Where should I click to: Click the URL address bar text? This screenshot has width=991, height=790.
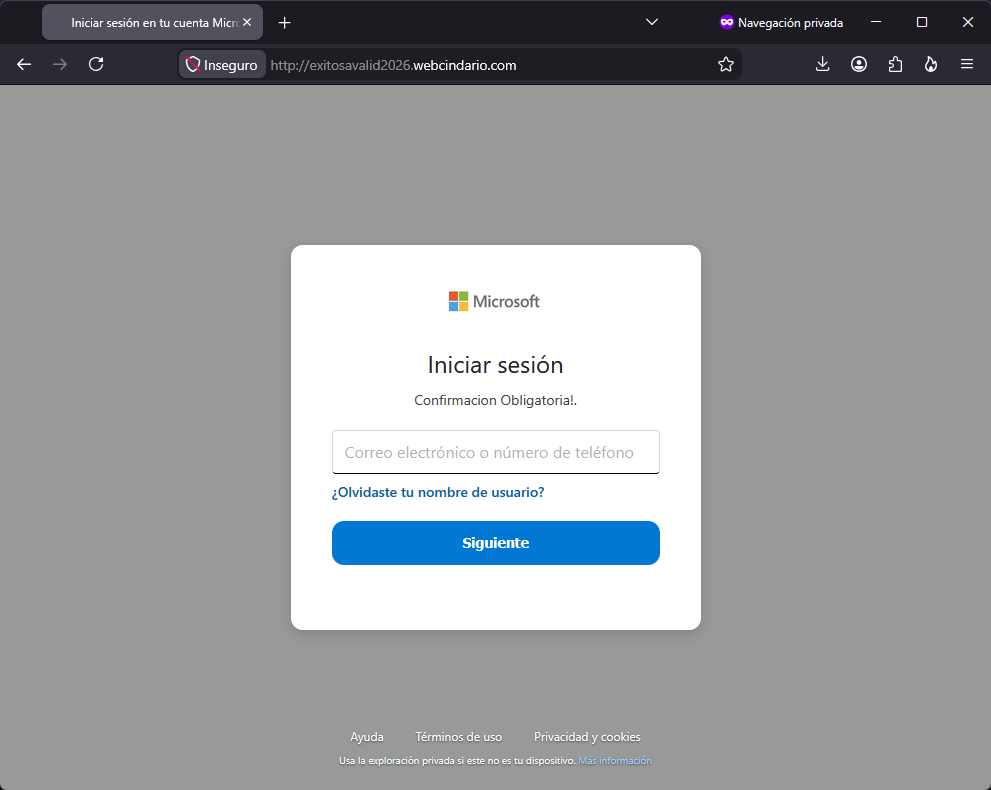tap(393, 65)
